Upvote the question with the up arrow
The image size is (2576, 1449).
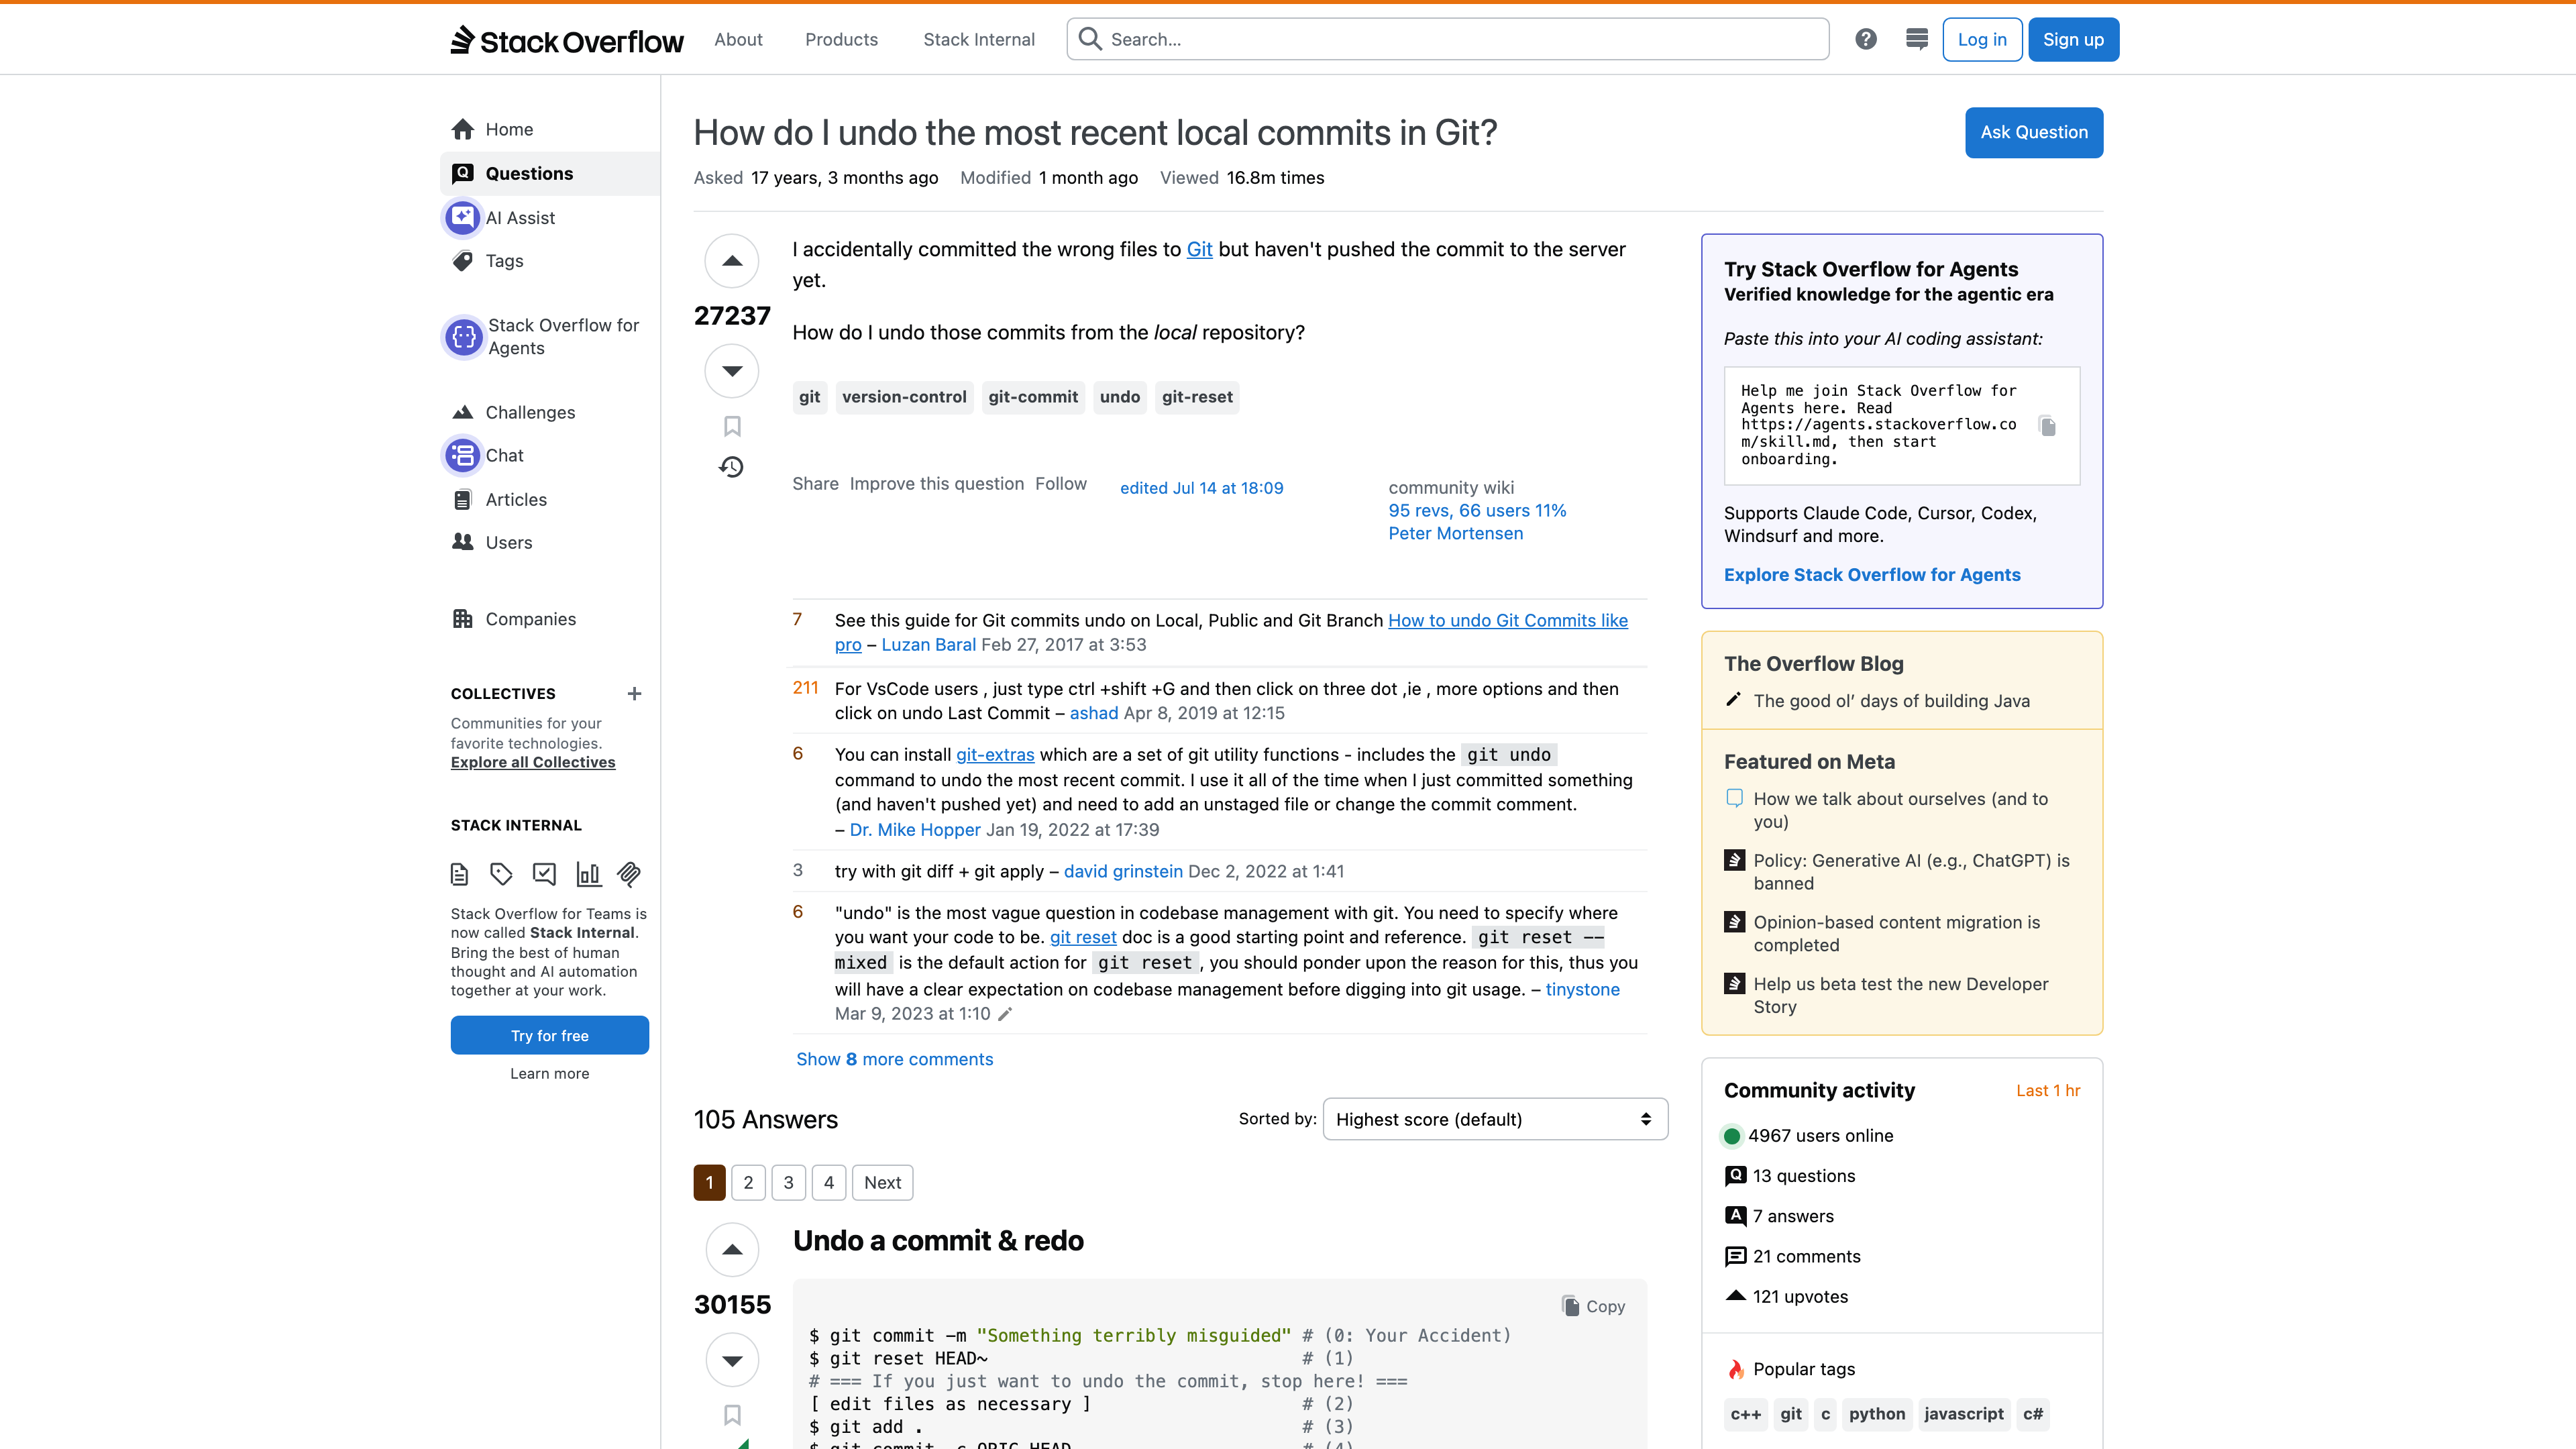tap(732, 261)
